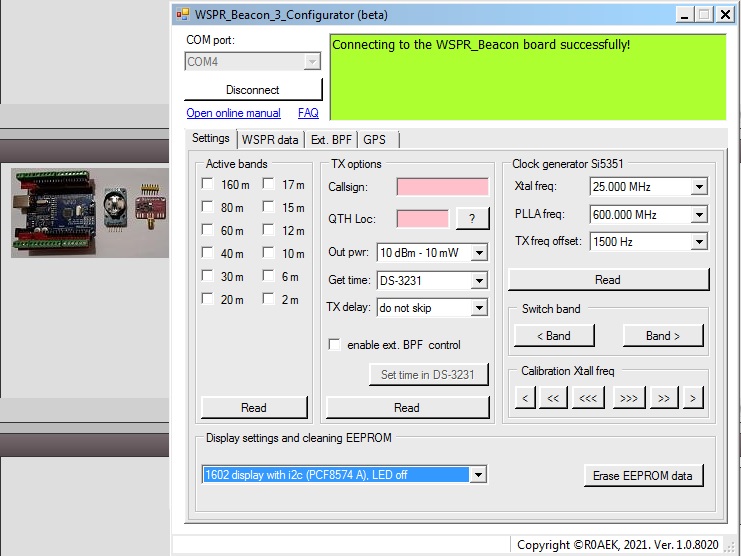Click the application icon in the title bar
The image size is (741, 556).
click(183, 14)
